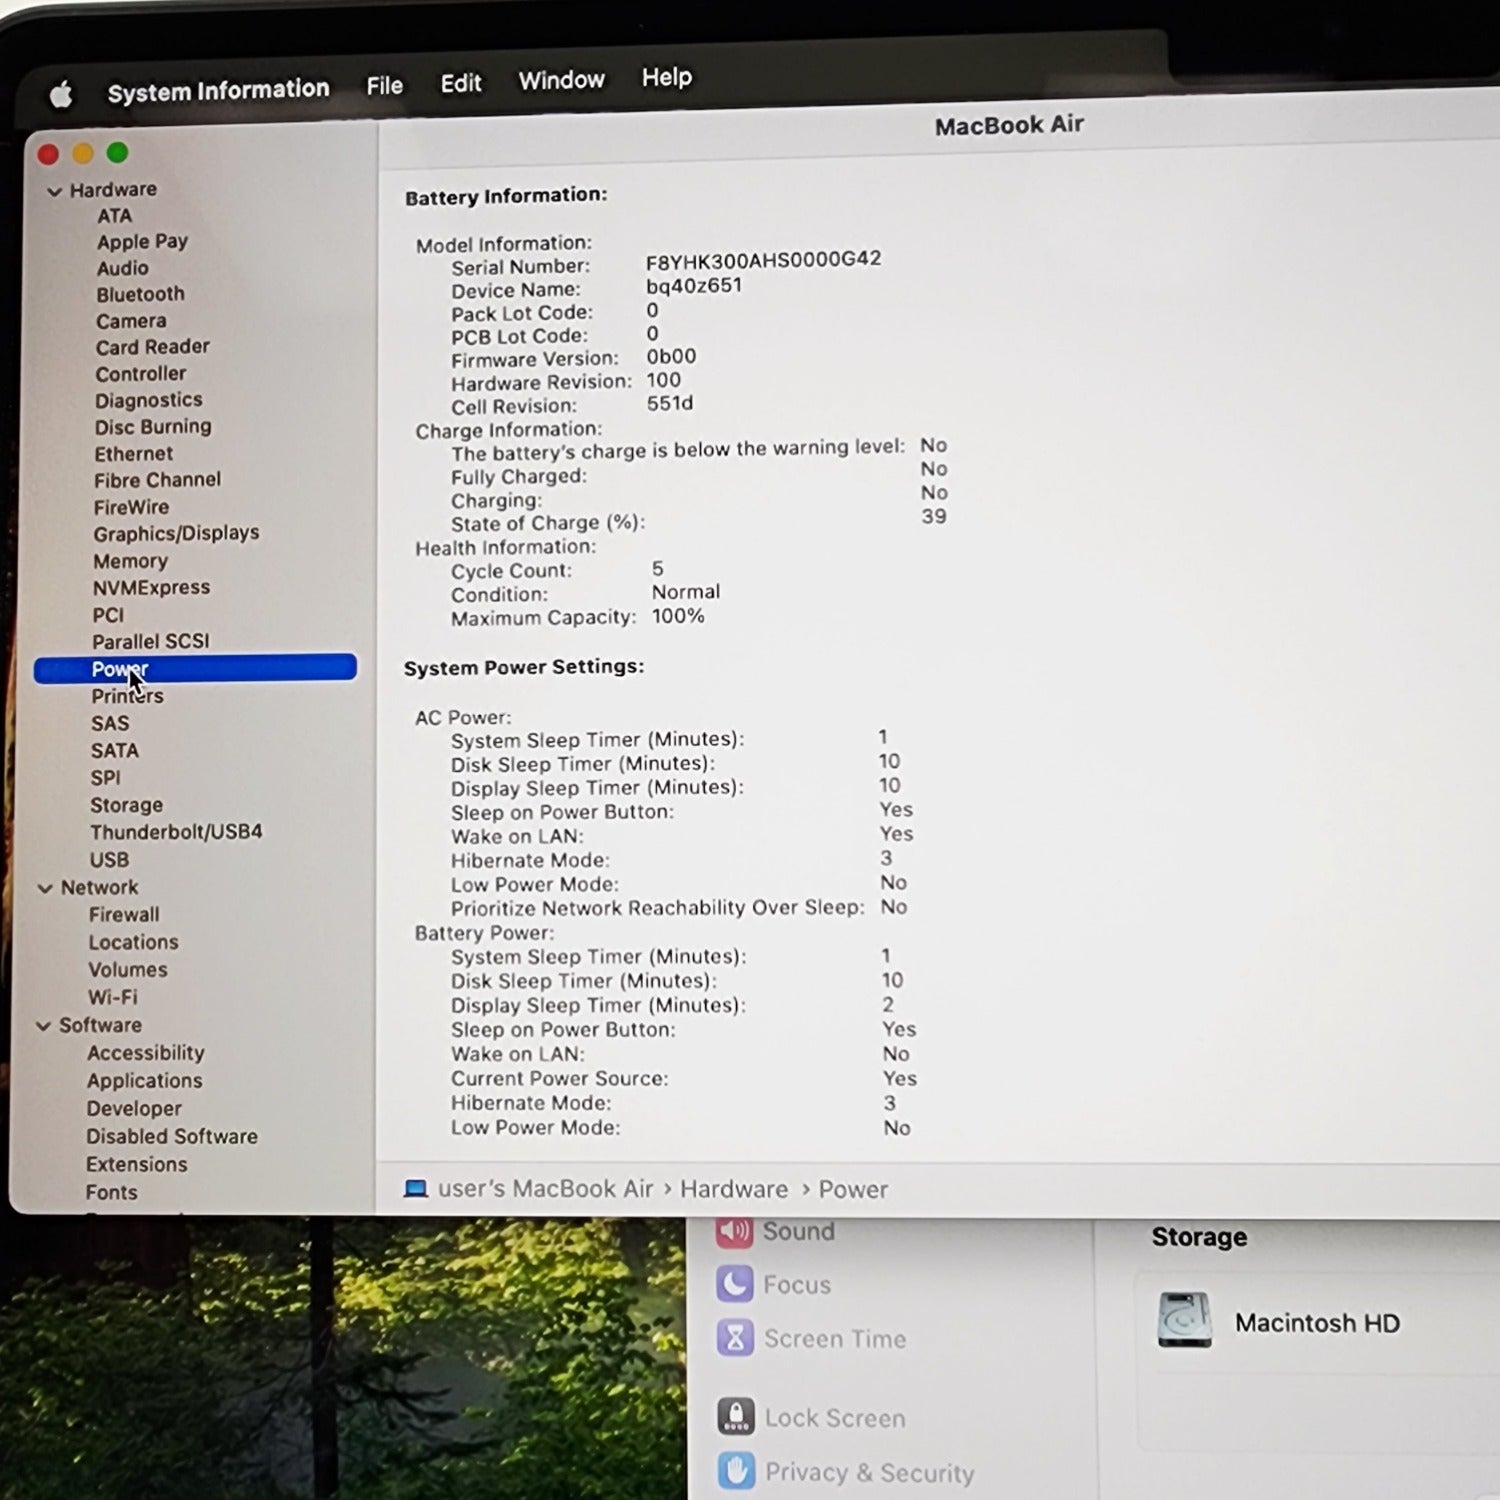Select ATA in the sidebar
This screenshot has height=1500, width=1500.
114,216
